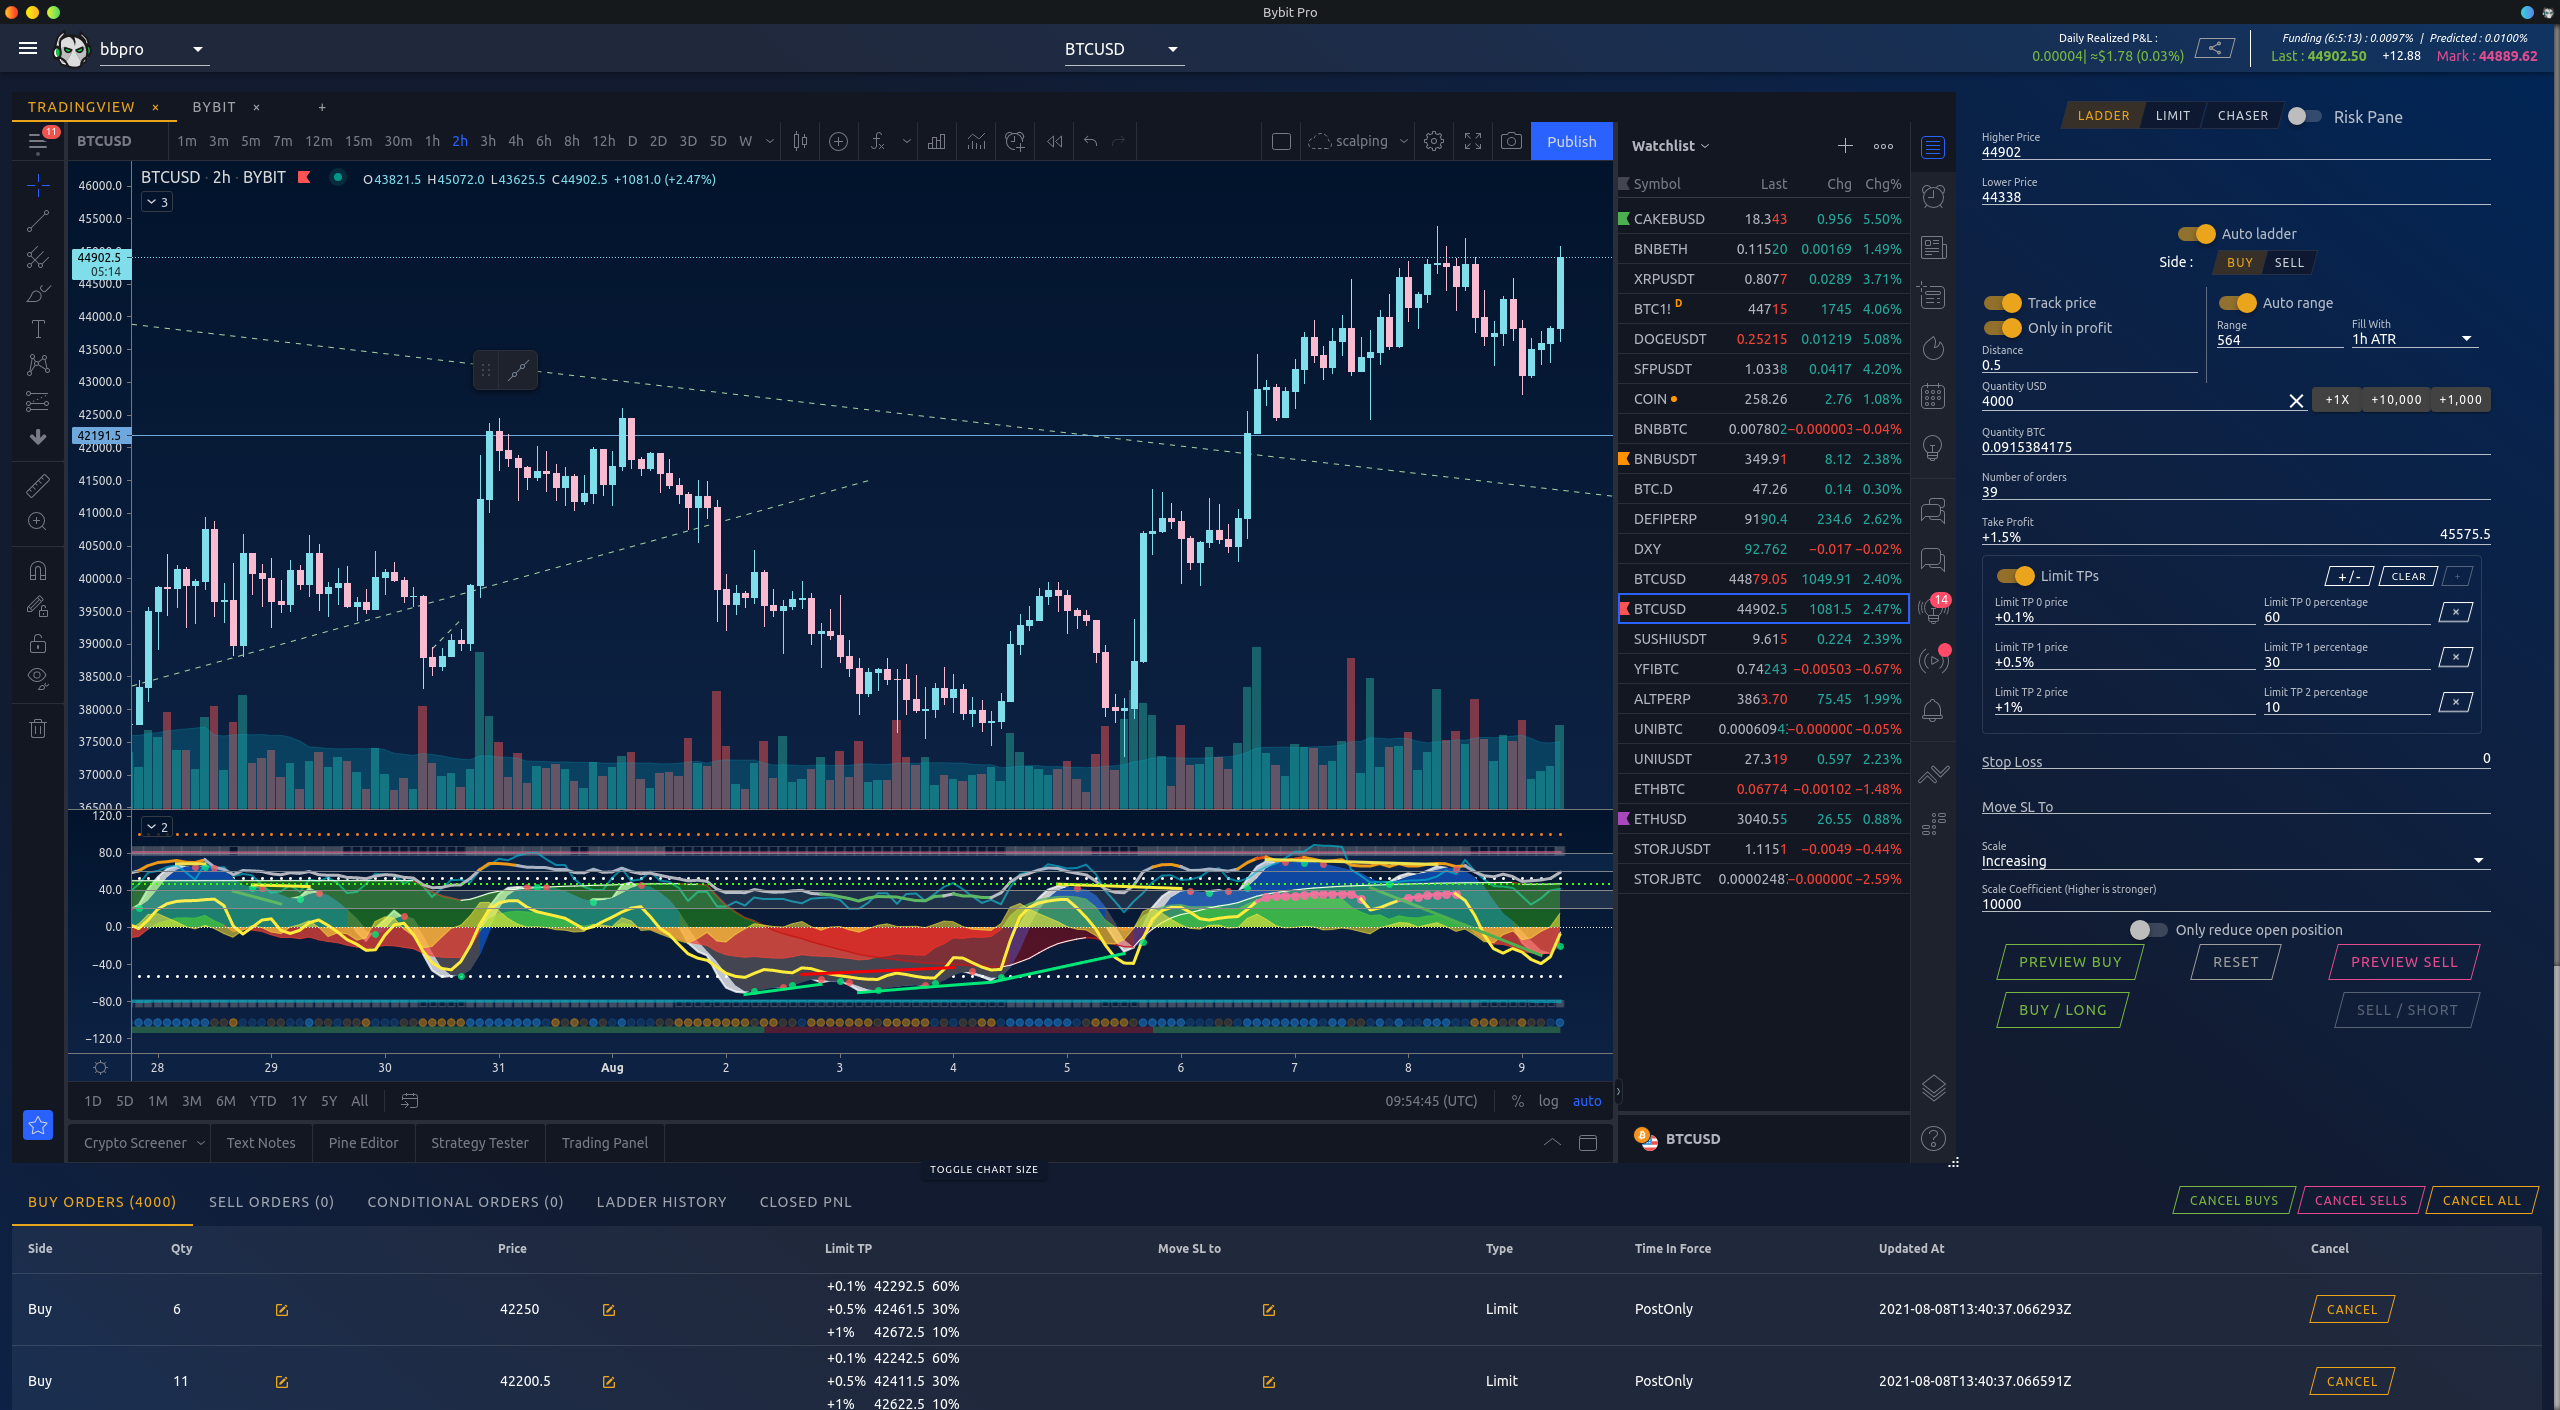Switch to Ladder History tab
The image size is (2560, 1410).
click(x=661, y=1202)
